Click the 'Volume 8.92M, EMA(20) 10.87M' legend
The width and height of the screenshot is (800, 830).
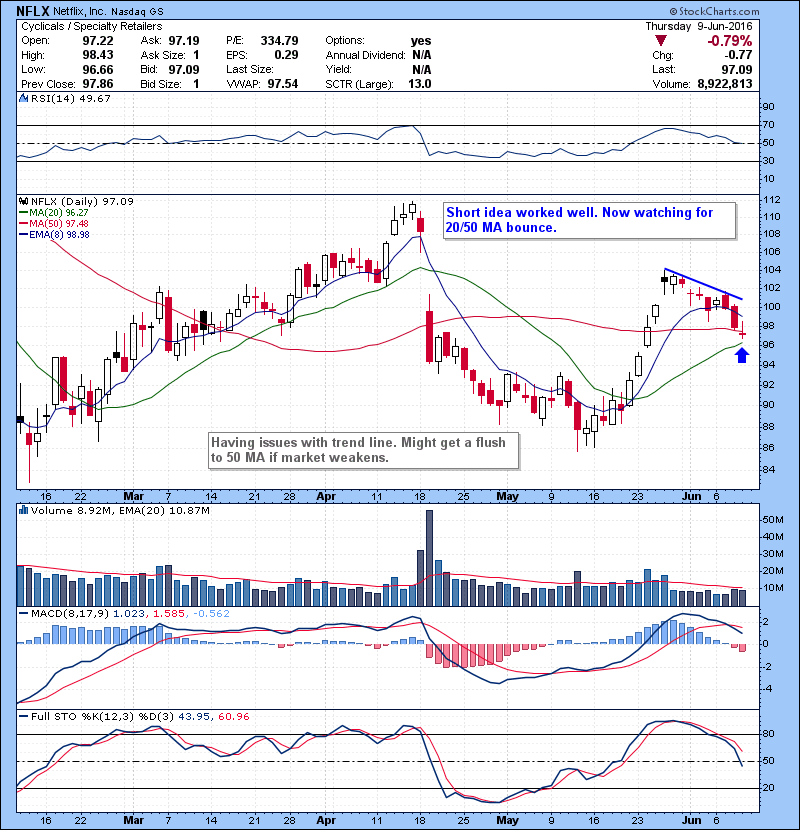tap(120, 510)
